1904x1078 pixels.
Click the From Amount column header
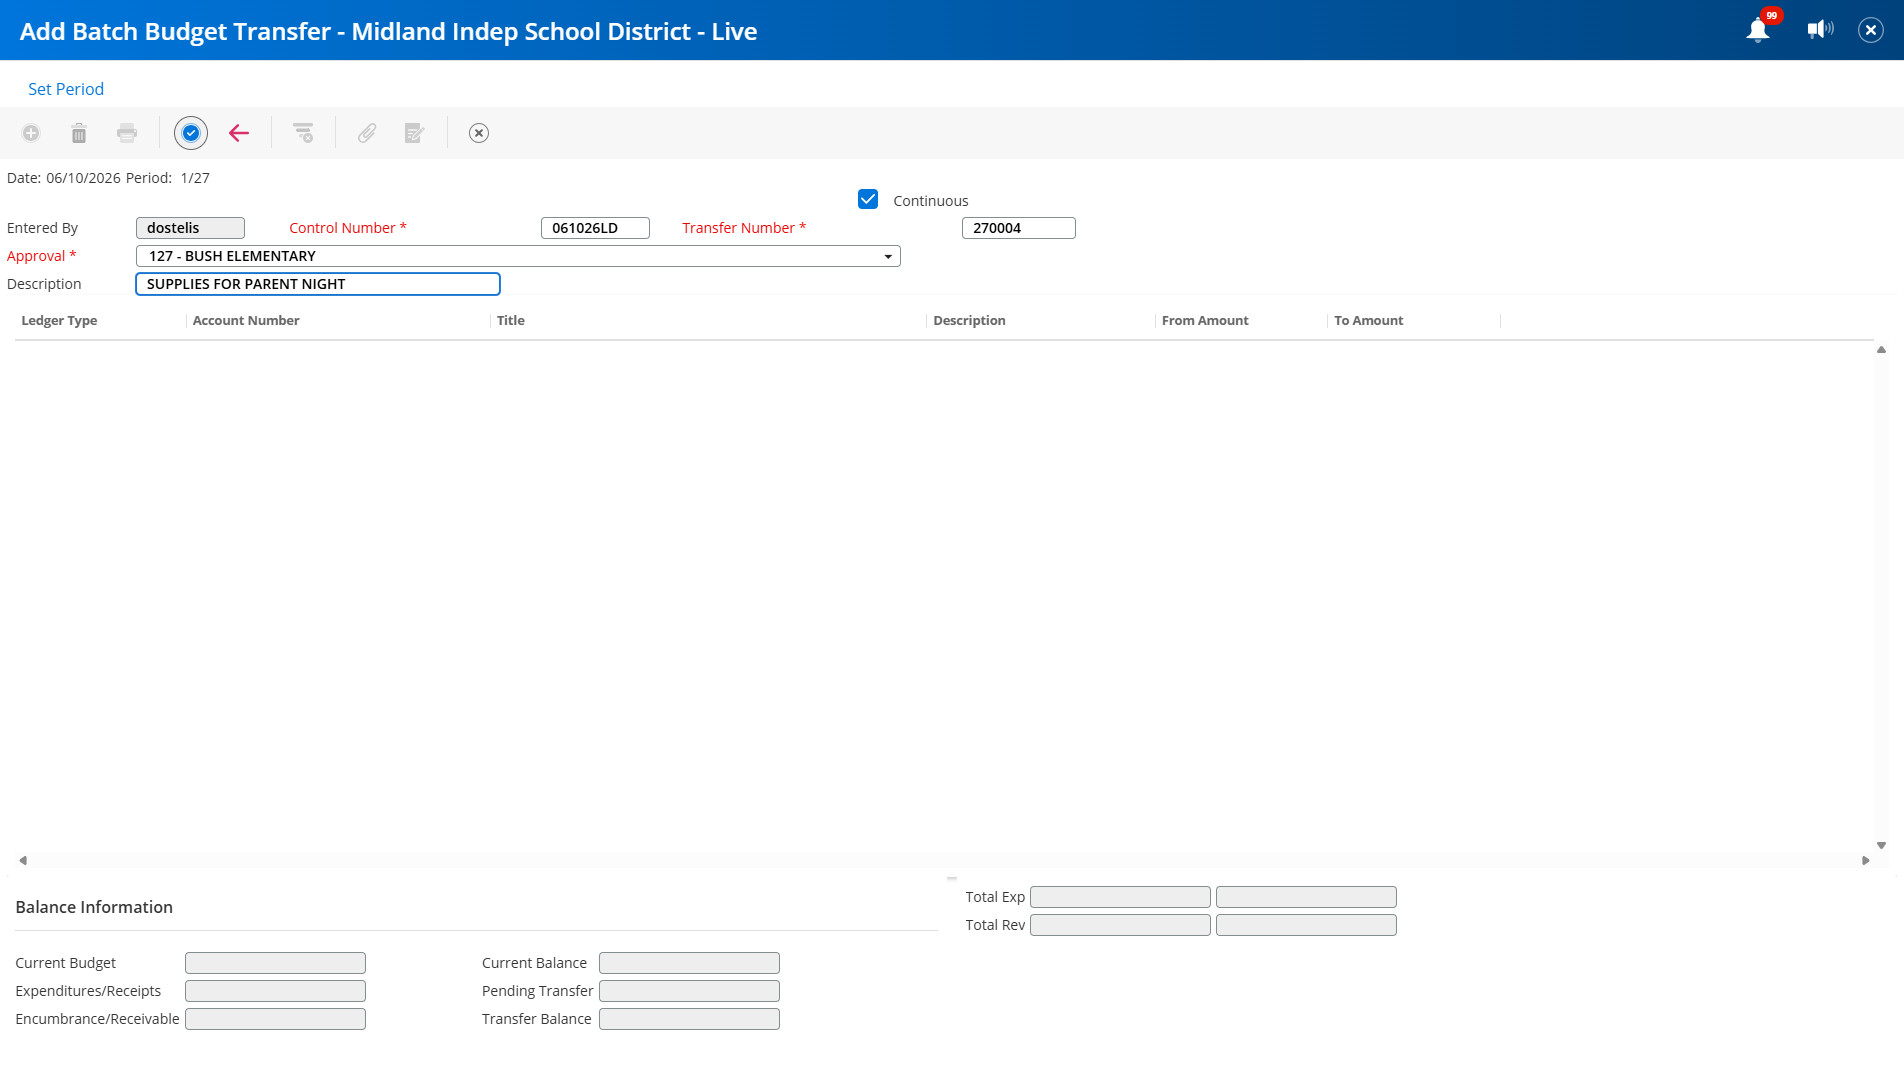point(1205,320)
